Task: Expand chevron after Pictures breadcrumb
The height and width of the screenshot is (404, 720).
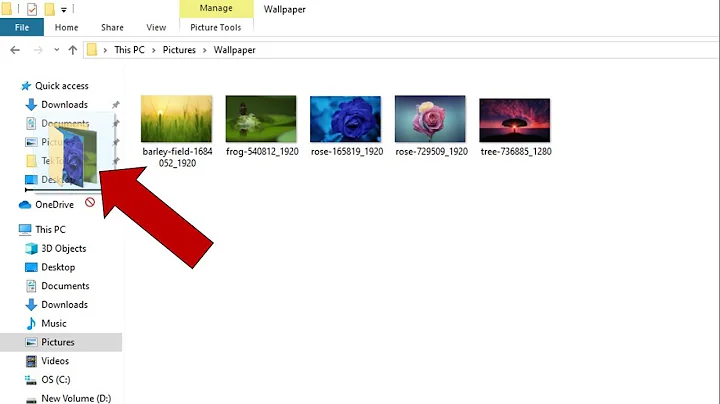Action: pyautogui.click(x=205, y=50)
